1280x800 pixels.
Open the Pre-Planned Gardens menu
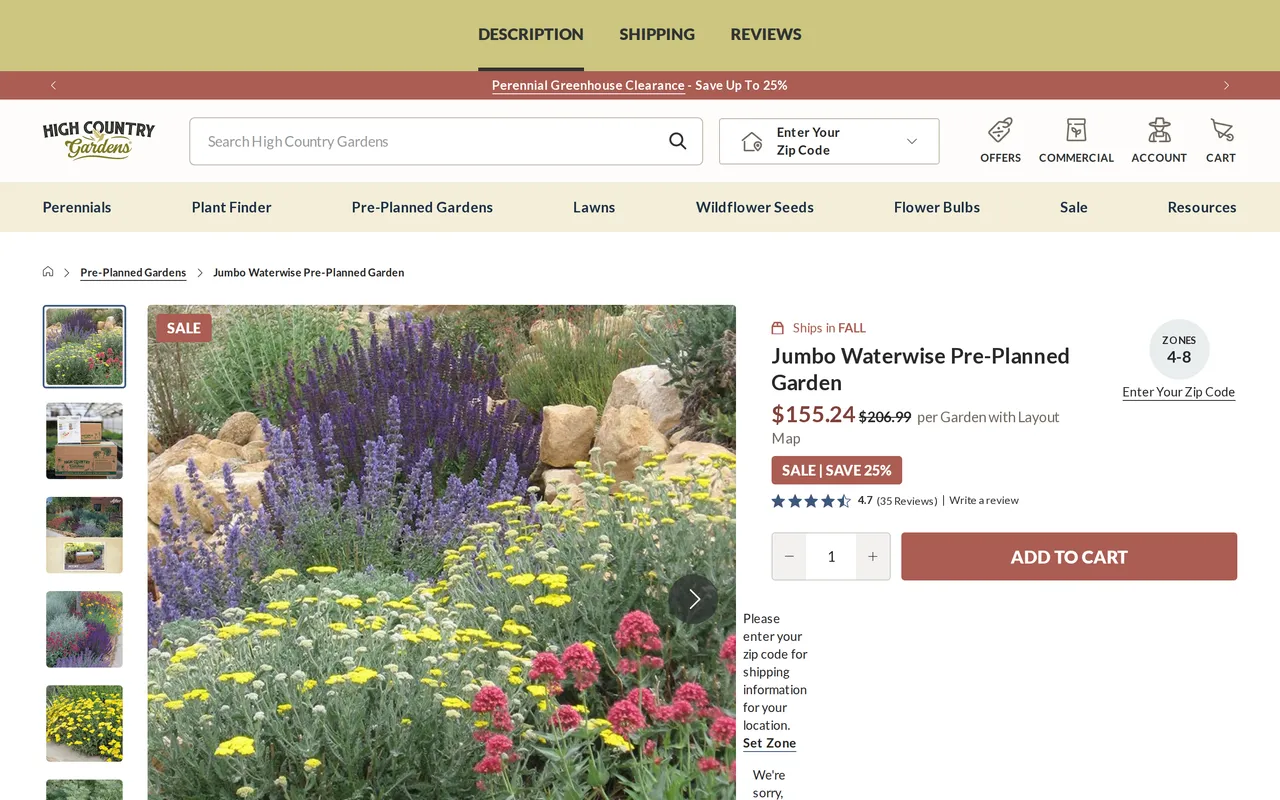422,207
